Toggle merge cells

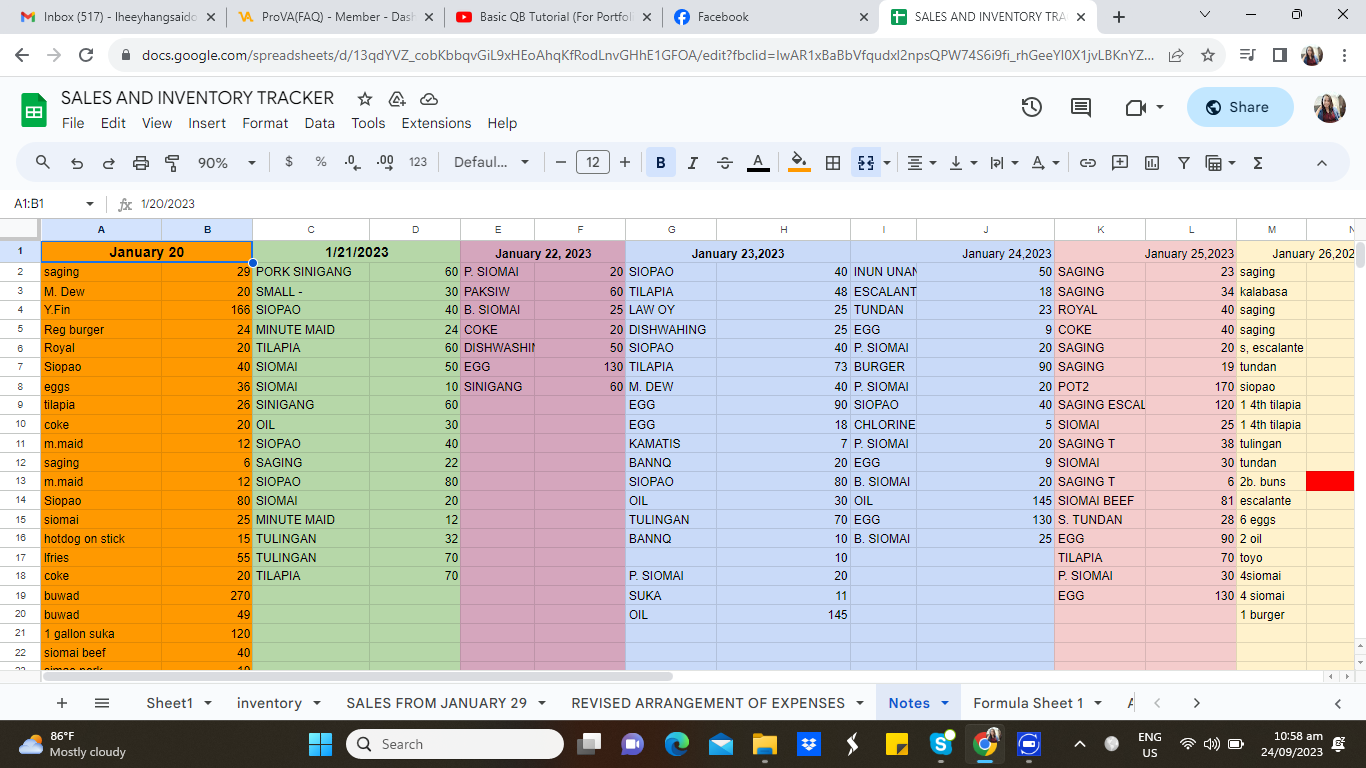coord(865,162)
